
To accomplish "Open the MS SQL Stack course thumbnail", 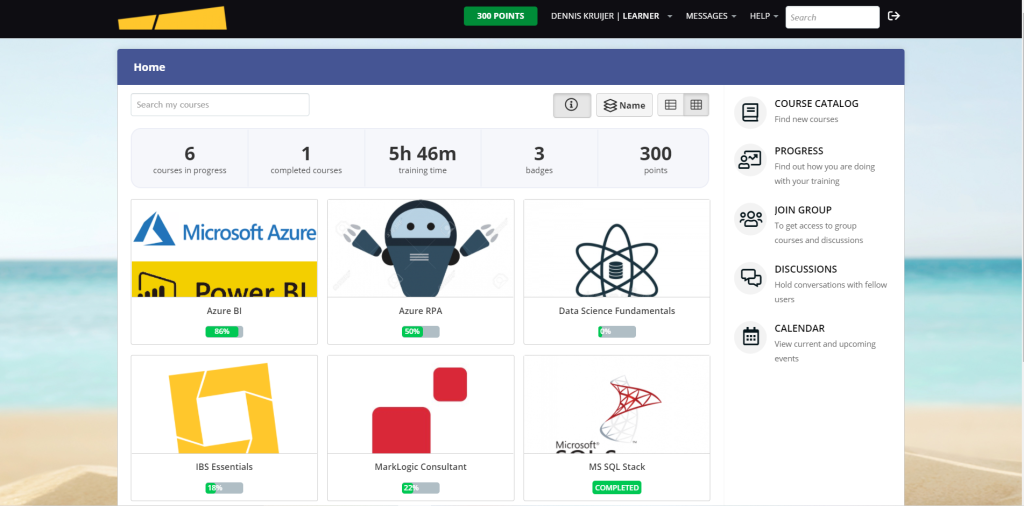I will pos(616,405).
